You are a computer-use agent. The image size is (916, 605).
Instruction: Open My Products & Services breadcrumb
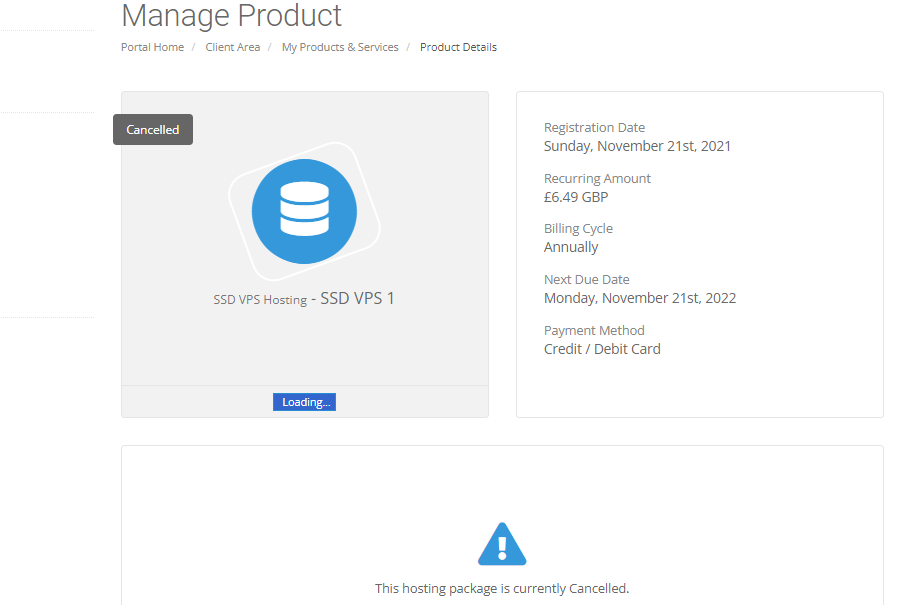pyautogui.click(x=340, y=47)
